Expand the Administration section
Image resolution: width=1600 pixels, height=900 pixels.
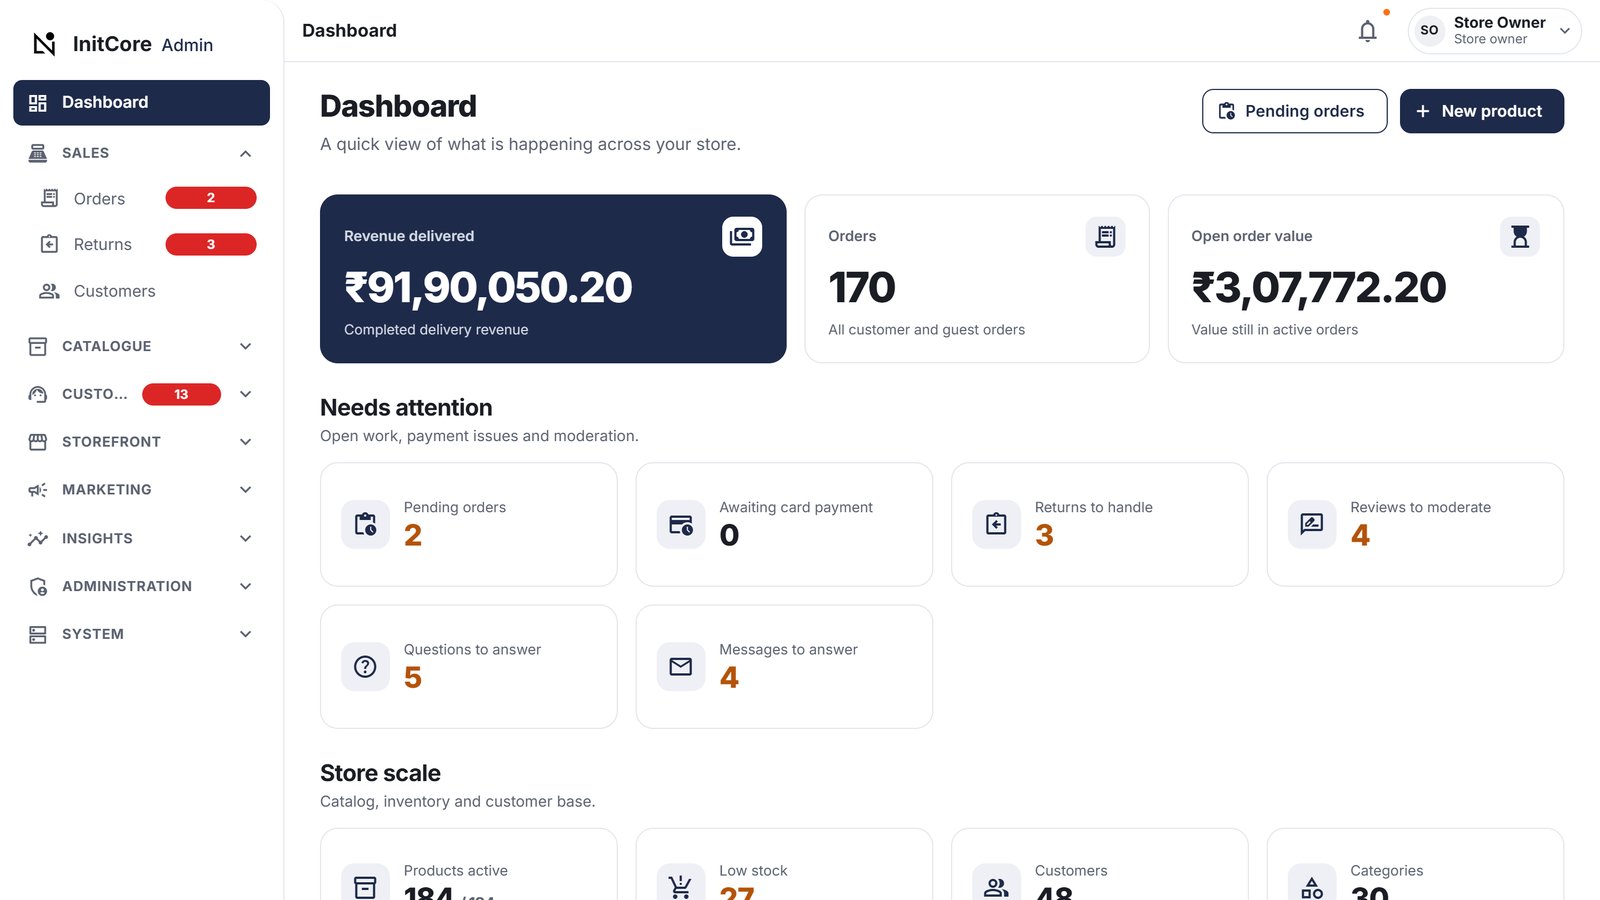[141, 586]
